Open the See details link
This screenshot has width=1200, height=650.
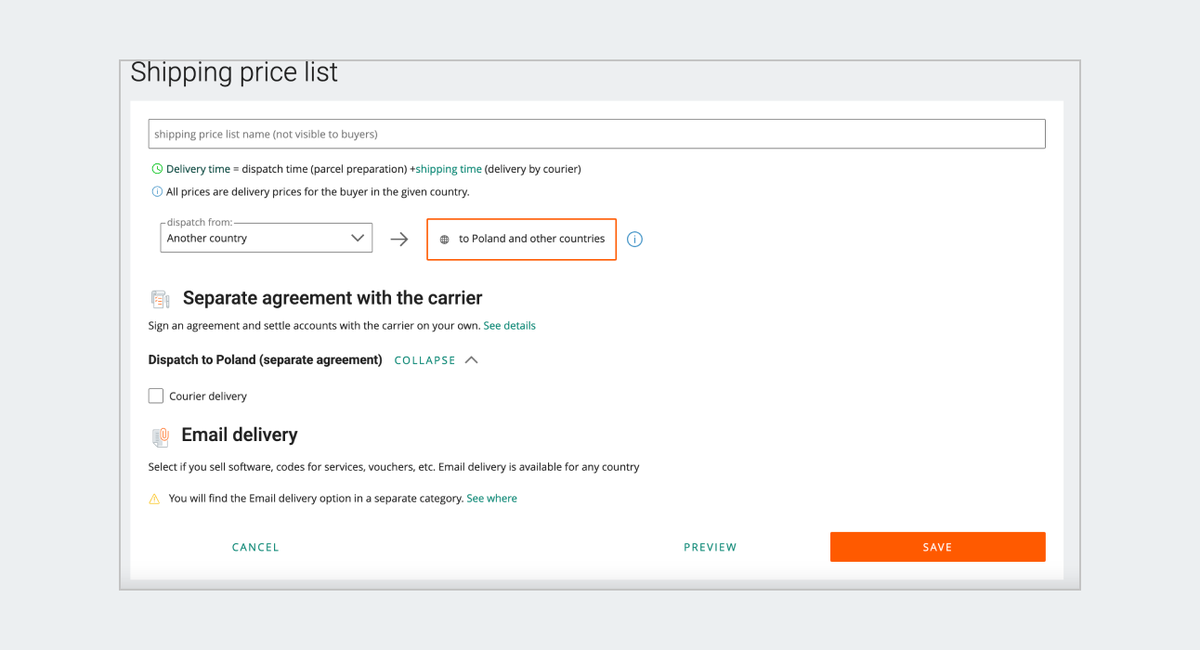click(509, 325)
